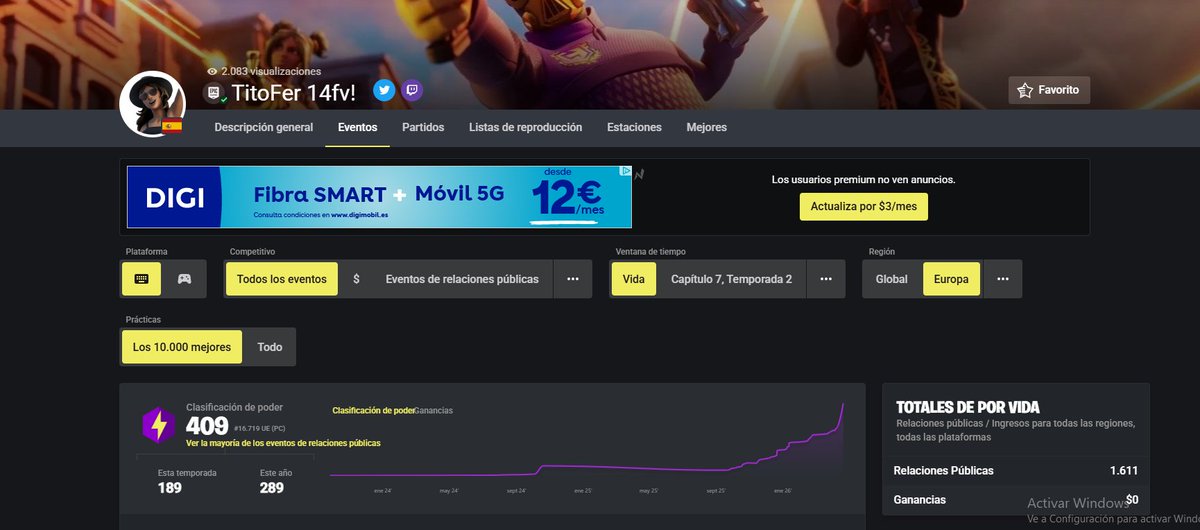The image size is (1200, 530).
Task: Expand more competitive filter options
Action: pos(573,279)
